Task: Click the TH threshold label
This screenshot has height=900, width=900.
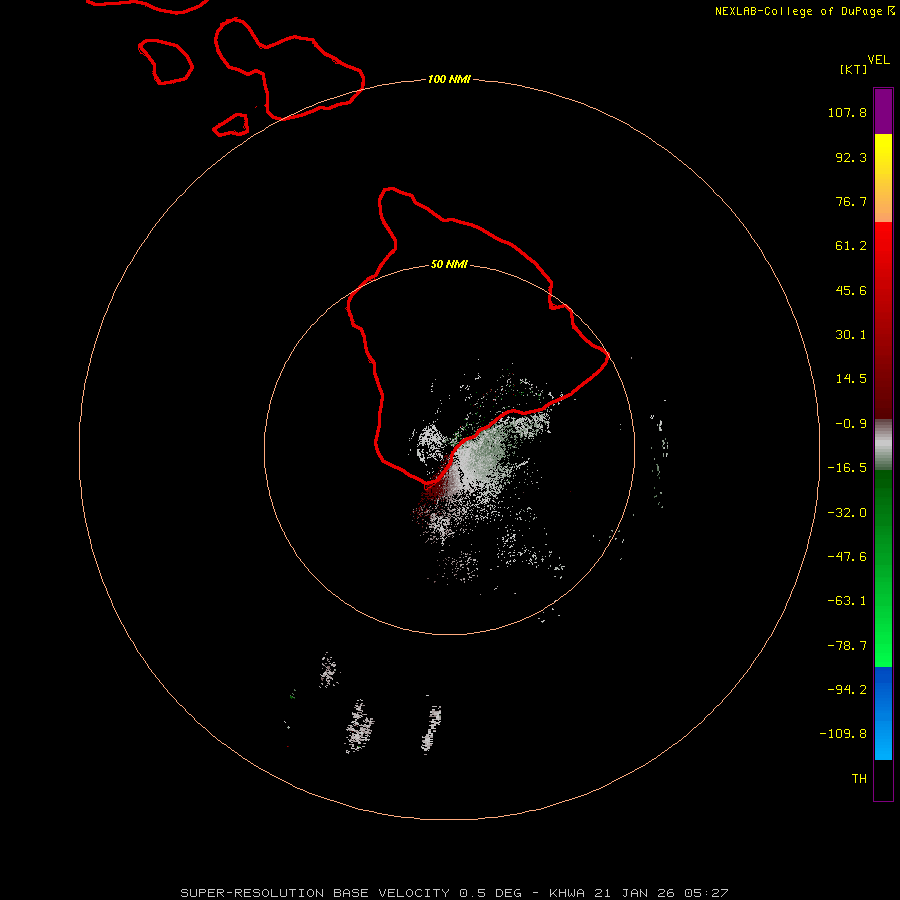Action: (x=859, y=779)
